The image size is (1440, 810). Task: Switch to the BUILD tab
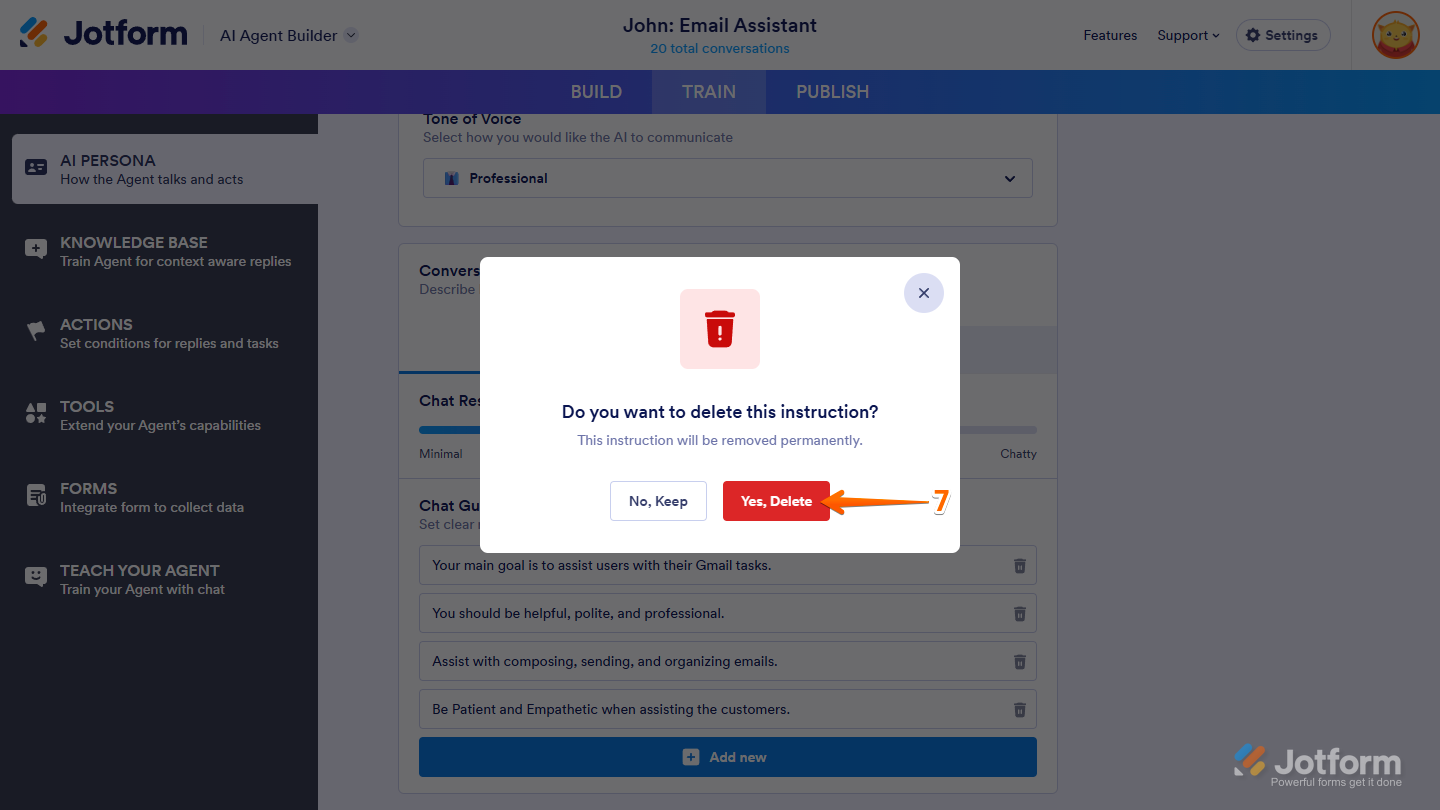(x=596, y=92)
